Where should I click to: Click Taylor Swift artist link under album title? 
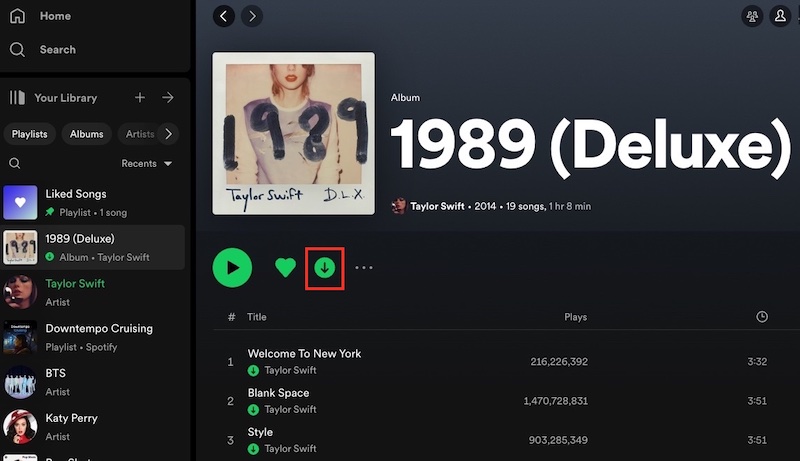click(x=437, y=206)
